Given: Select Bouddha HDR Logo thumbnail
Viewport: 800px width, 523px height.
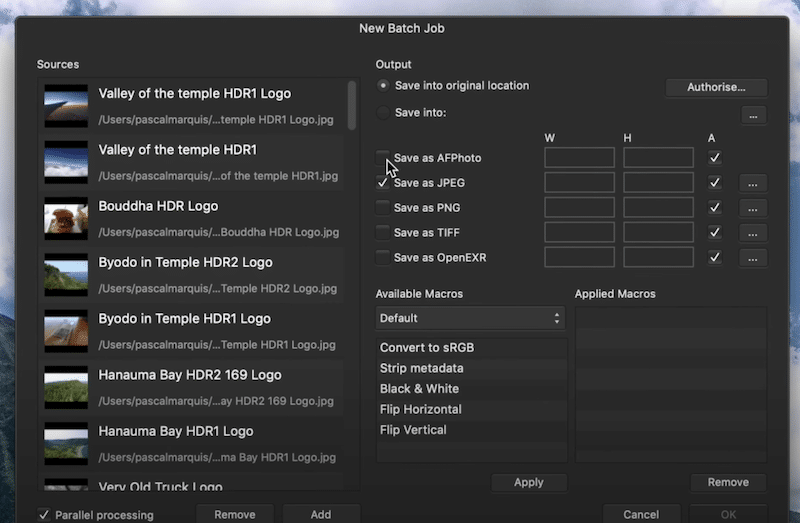Looking at the screenshot, I should point(66,218).
